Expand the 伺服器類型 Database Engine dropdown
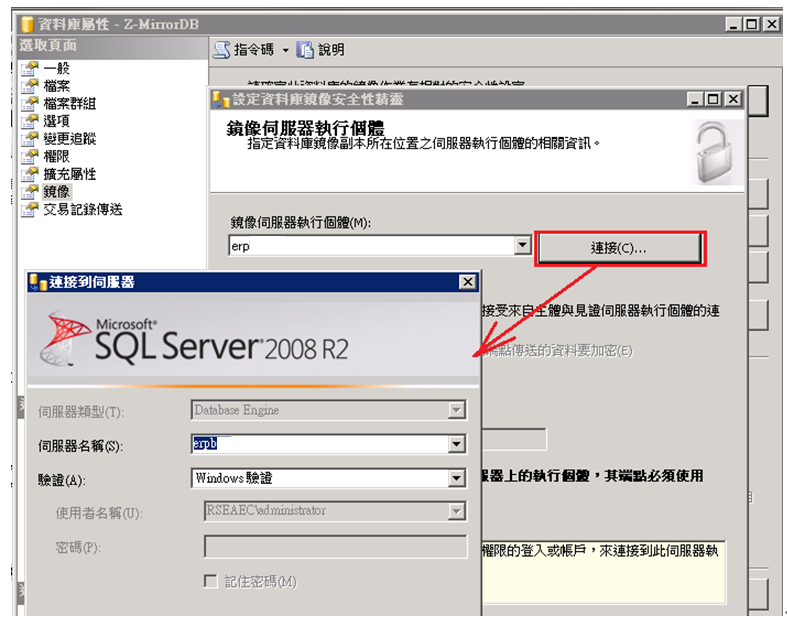787x621 pixels. (x=456, y=410)
